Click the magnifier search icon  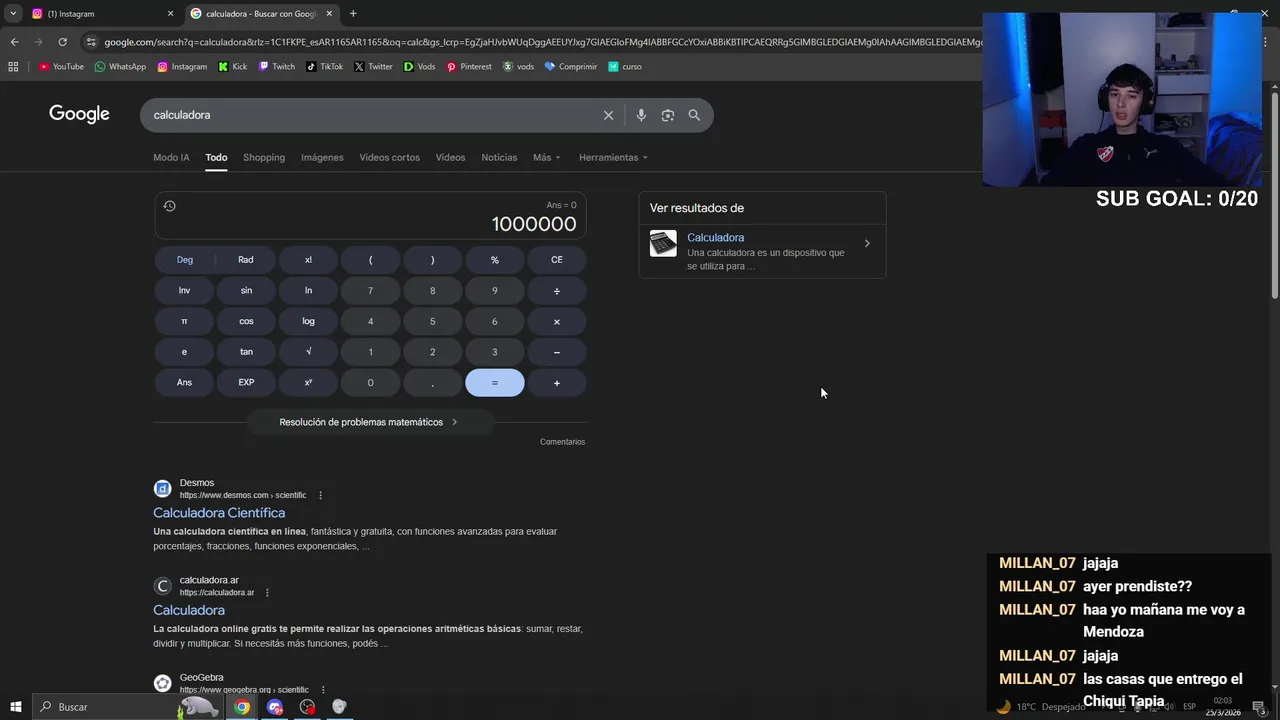694,115
